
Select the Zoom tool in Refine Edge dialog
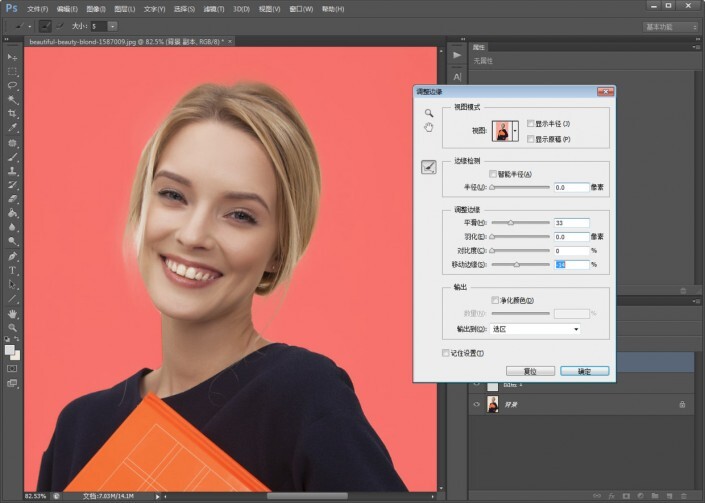coord(429,114)
